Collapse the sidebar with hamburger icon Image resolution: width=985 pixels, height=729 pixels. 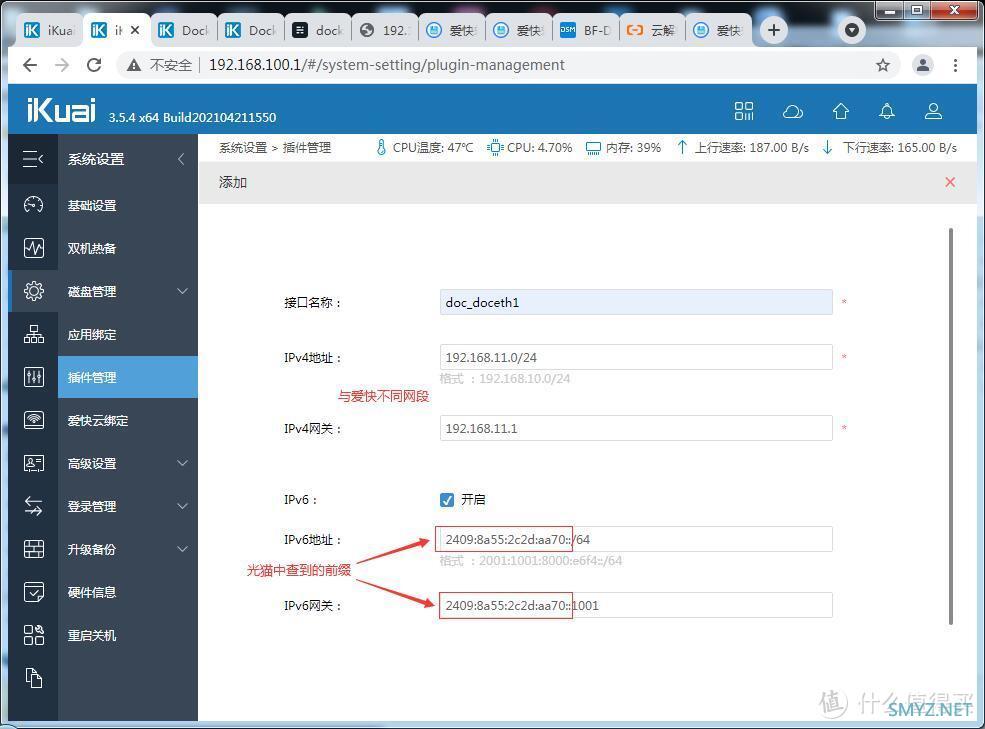pyautogui.click(x=33, y=159)
